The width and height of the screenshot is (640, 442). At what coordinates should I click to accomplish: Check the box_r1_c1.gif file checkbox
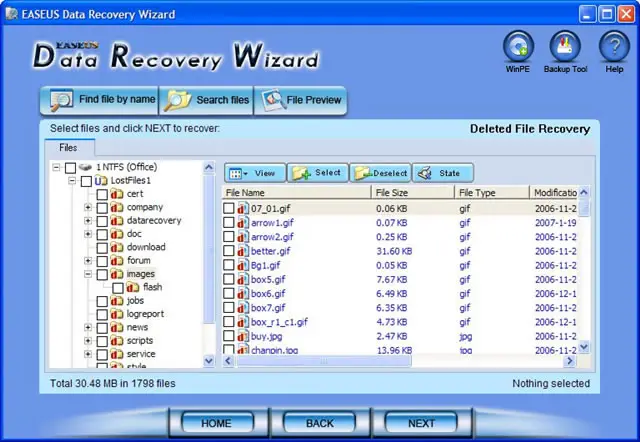pos(229,322)
